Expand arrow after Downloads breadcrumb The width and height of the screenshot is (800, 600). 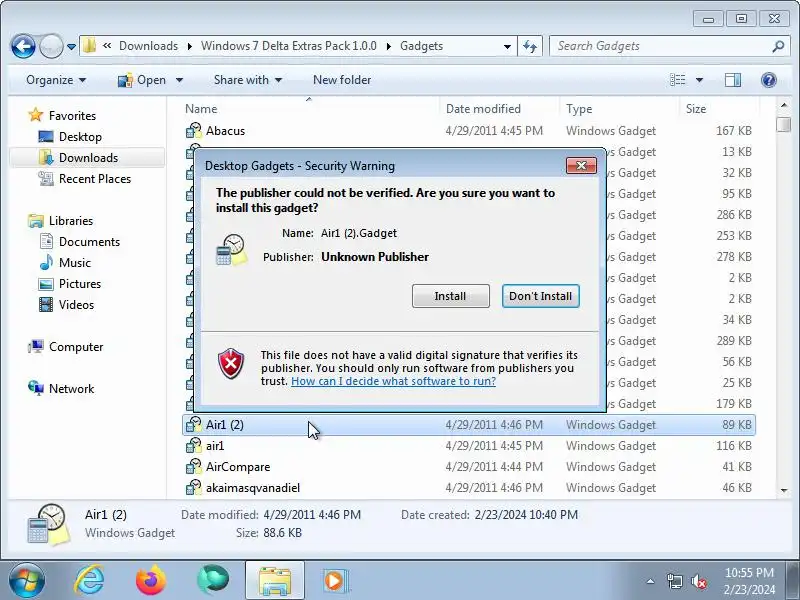[189, 46]
